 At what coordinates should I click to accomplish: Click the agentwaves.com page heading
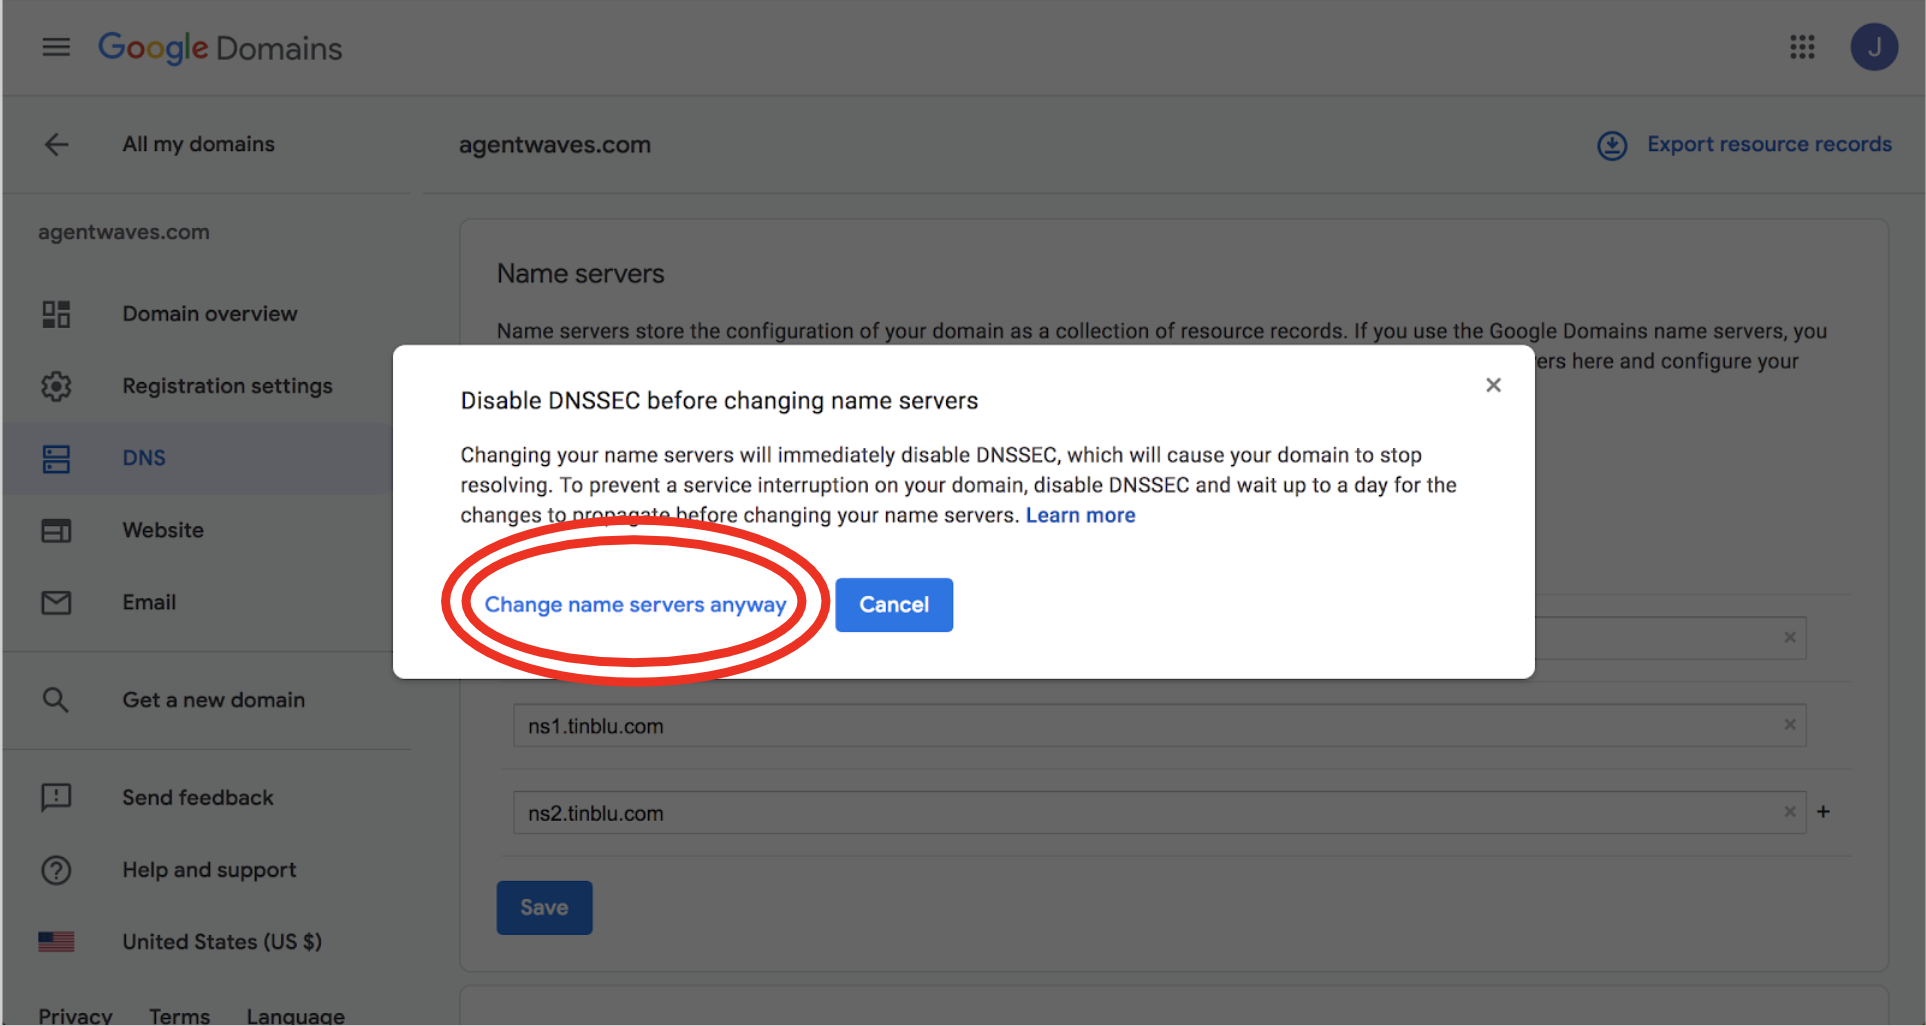555,145
